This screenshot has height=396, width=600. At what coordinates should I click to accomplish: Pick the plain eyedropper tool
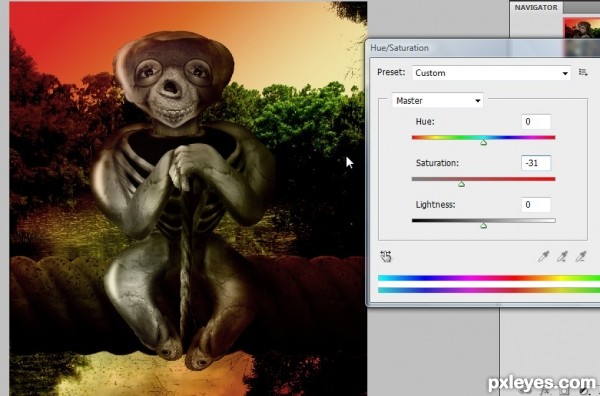543,256
